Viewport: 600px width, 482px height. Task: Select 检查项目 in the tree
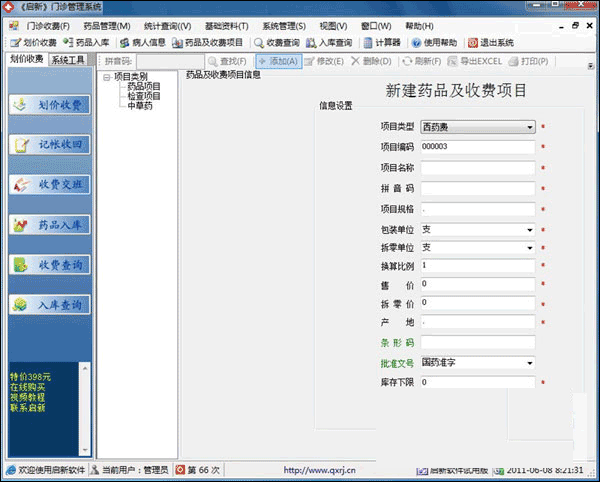(144, 96)
